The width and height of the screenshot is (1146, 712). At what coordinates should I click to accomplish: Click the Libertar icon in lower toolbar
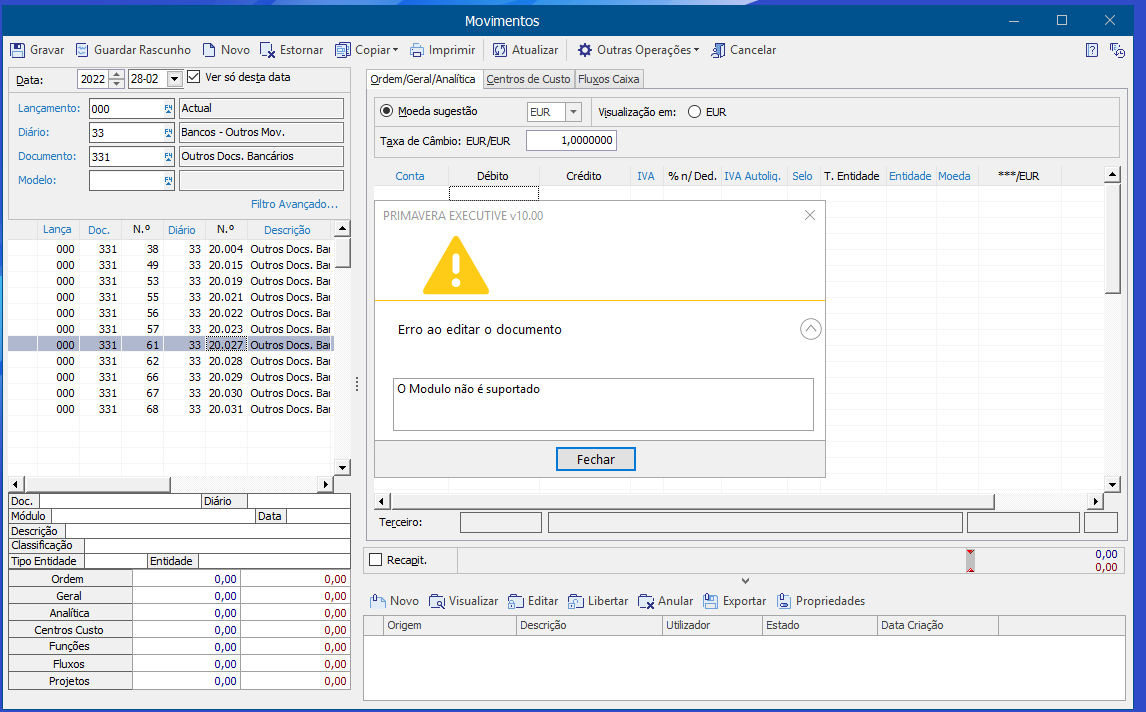click(x=576, y=601)
